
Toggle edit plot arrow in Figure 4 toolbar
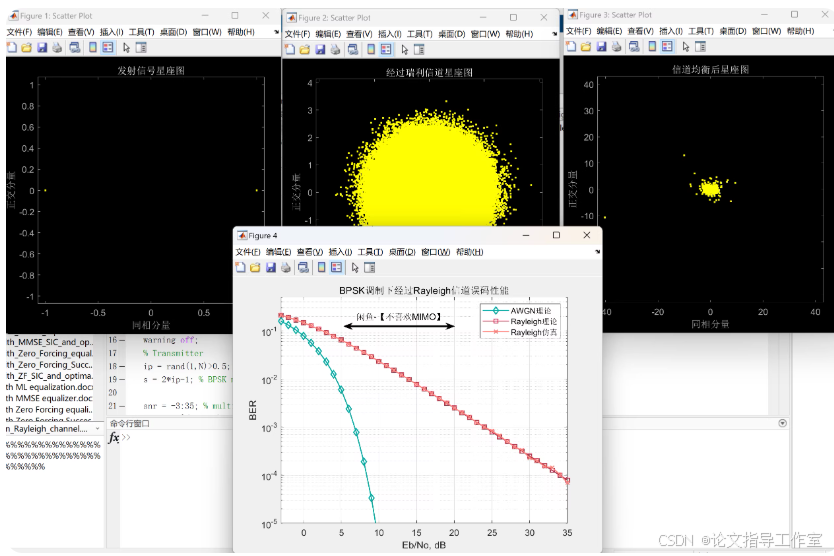click(355, 268)
